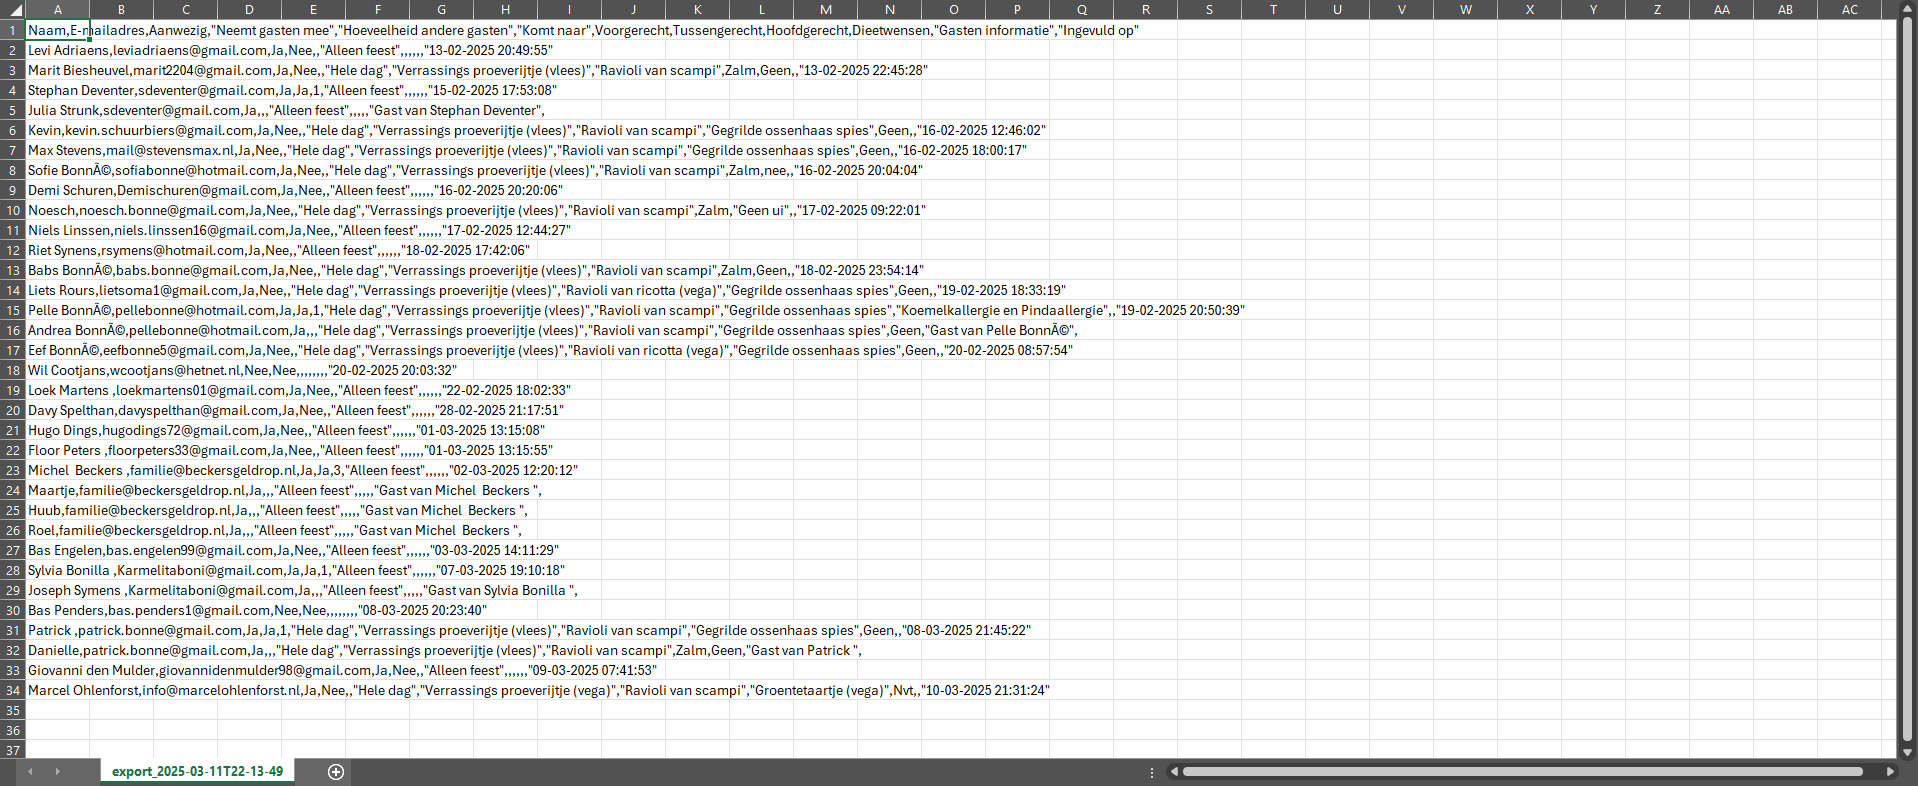
Task: Click the vertical scrollbar thumb
Action: (x=1907, y=380)
